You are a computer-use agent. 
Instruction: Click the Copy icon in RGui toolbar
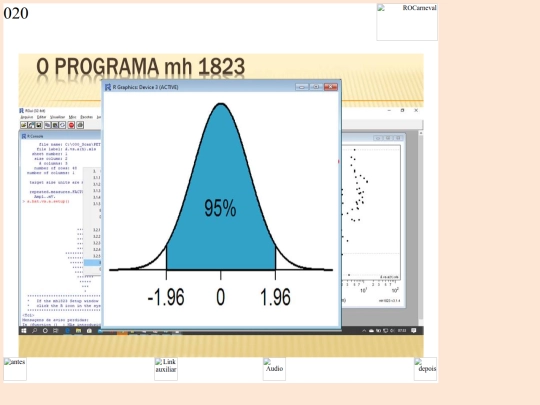(48, 125)
